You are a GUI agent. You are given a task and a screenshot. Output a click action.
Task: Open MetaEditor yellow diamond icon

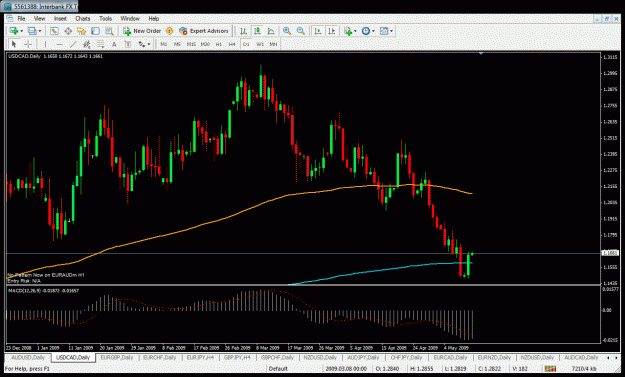coord(169,31)
